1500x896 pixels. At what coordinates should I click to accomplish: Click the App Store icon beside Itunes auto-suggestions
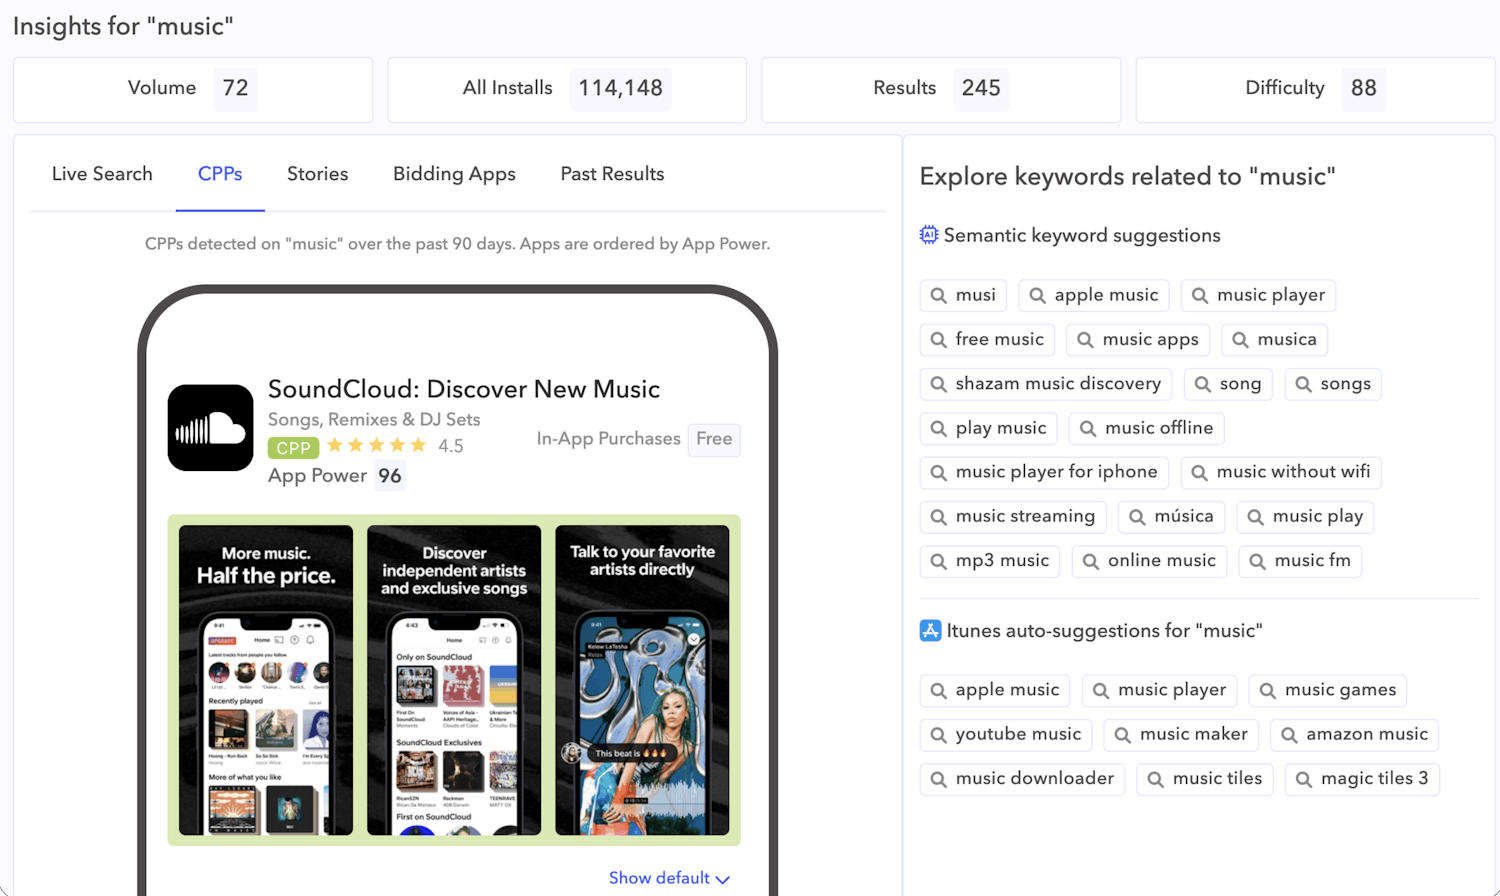click(928, 630)
